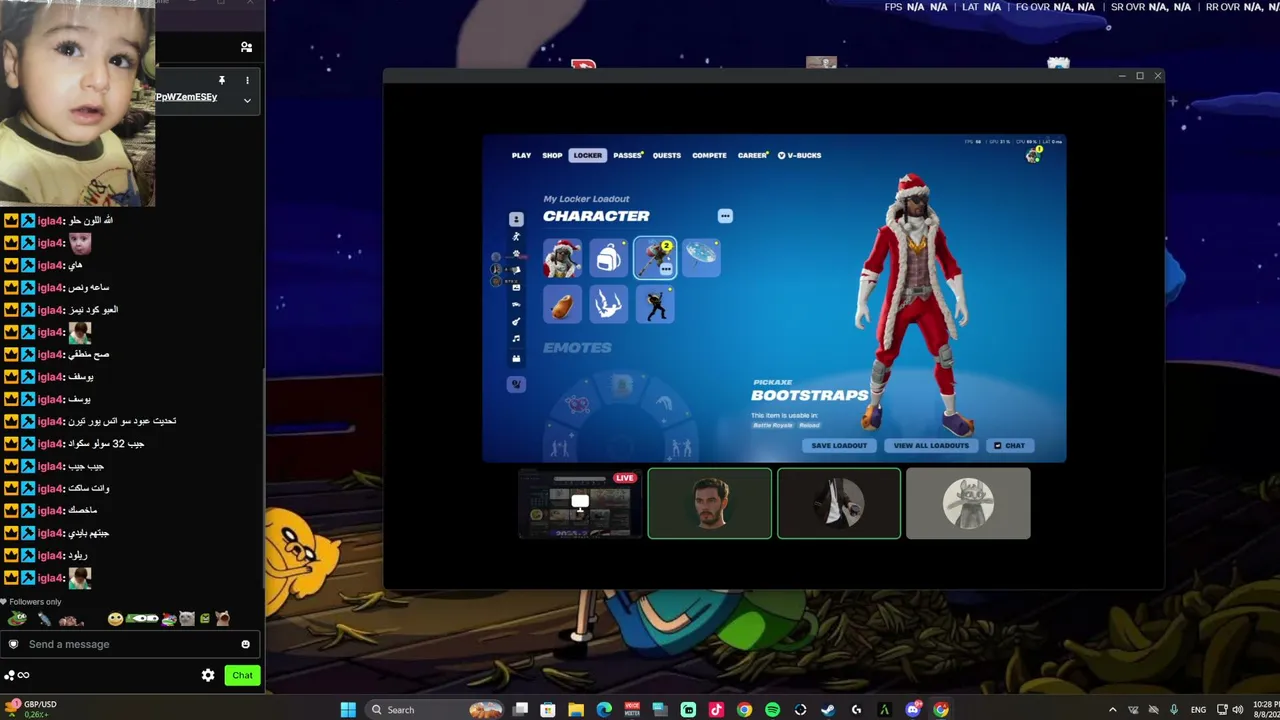Select the umbrella glider slot

(x=701, y=258)
